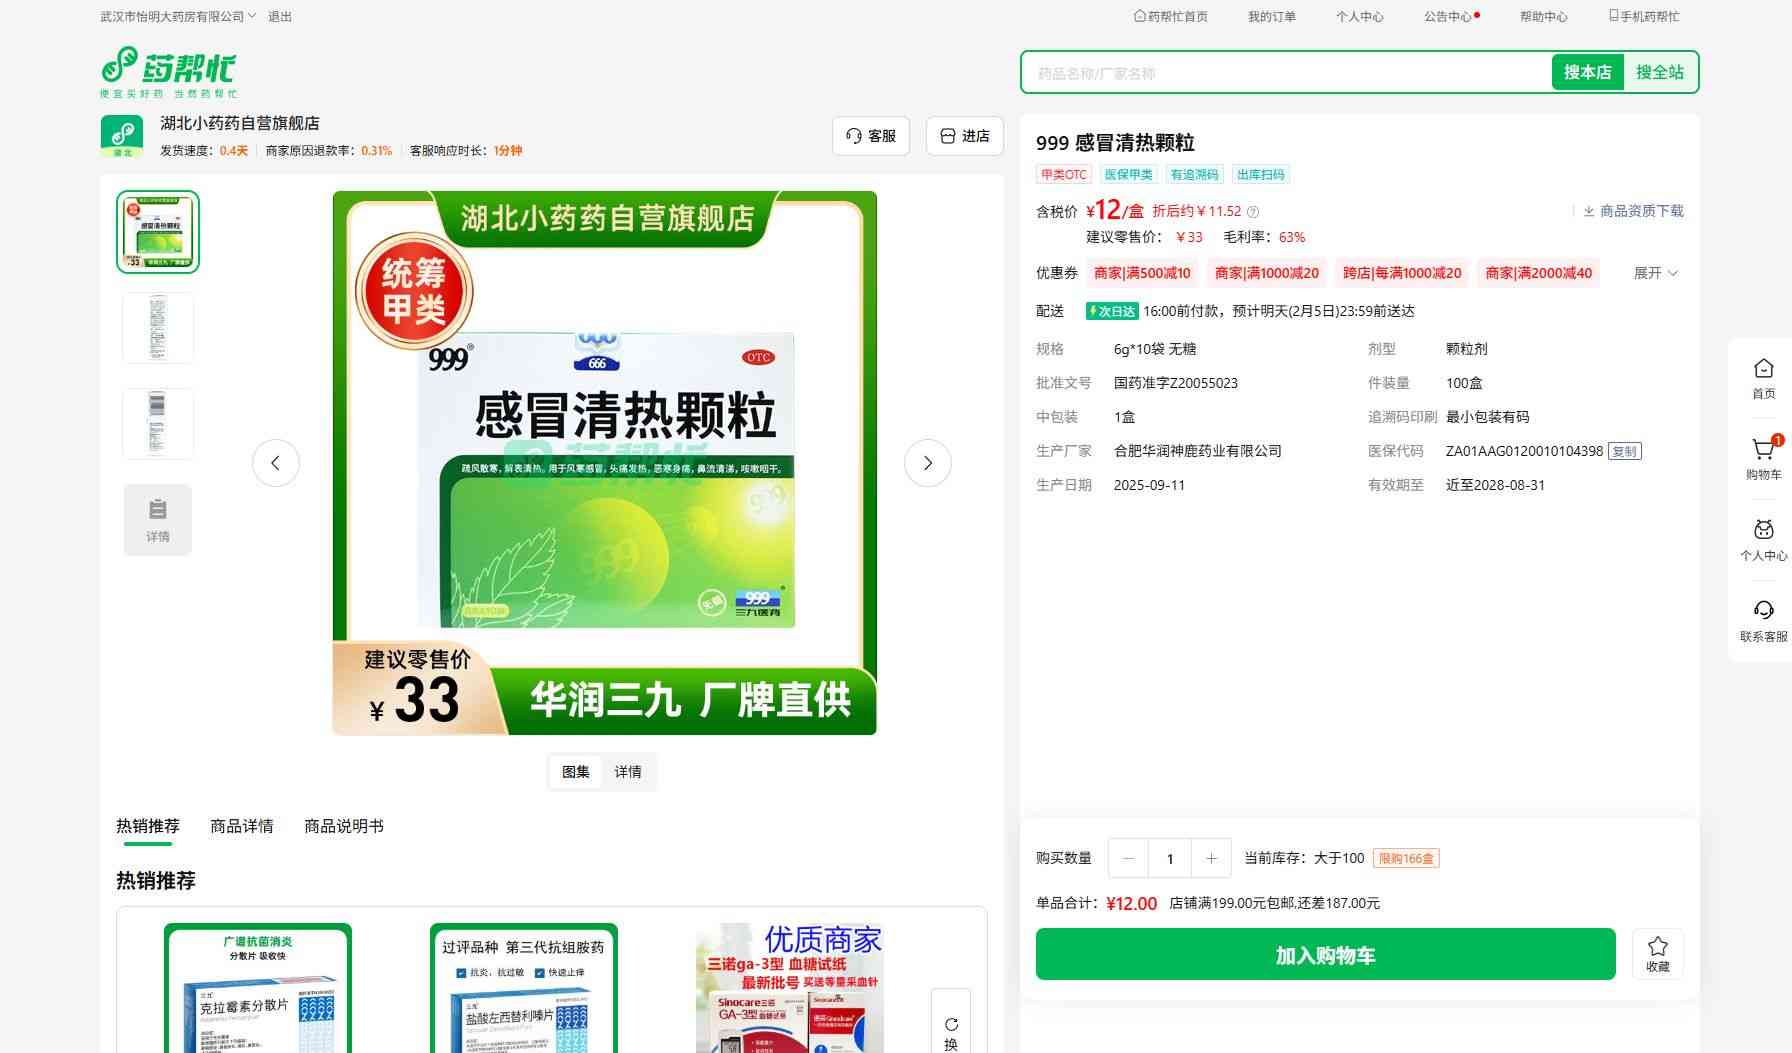Screen dimensions: 1792x1053
Task: Show previous product image with left arrow
Action: coord(276,463)
